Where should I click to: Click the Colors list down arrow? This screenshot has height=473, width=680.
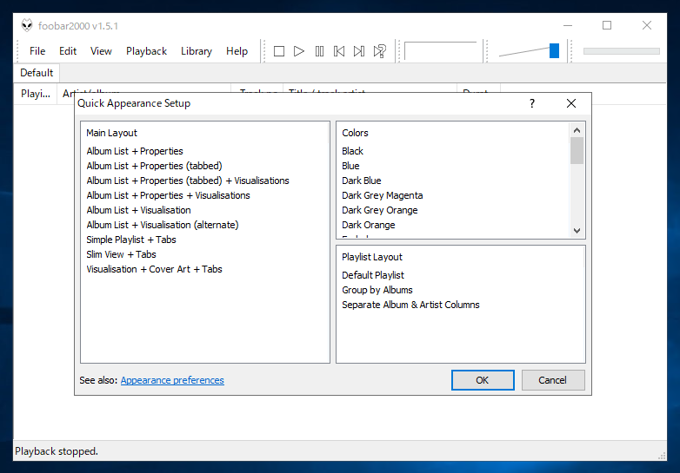click(x=577, y=231)
